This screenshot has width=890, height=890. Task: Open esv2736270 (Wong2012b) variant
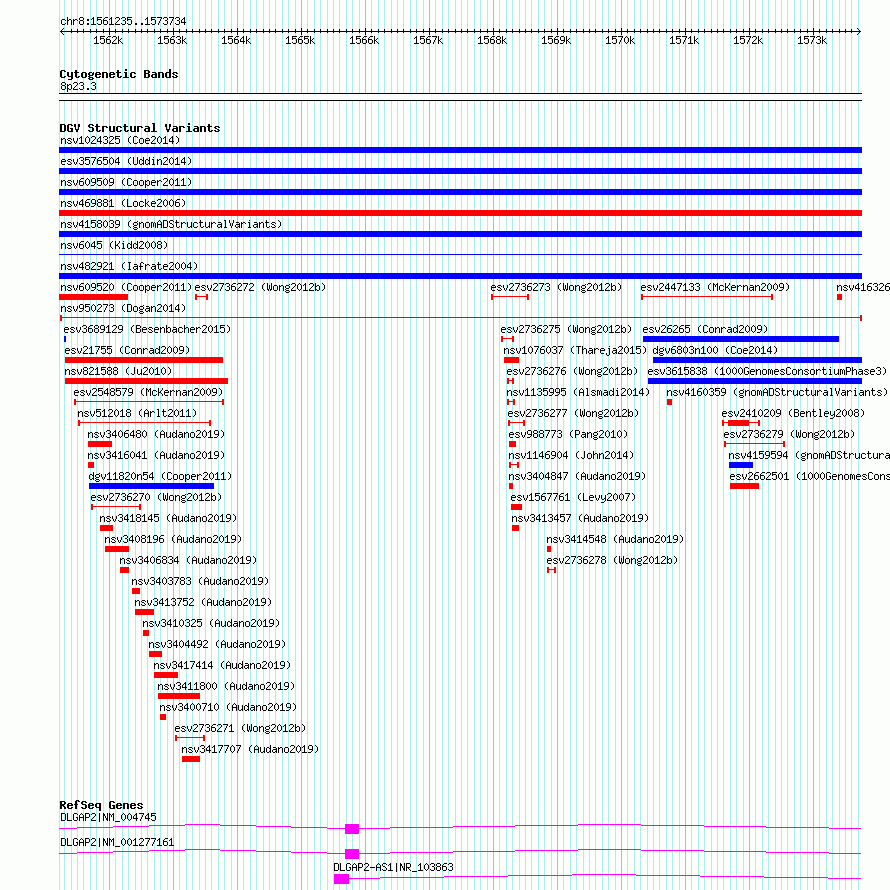(x=156, y=497)
